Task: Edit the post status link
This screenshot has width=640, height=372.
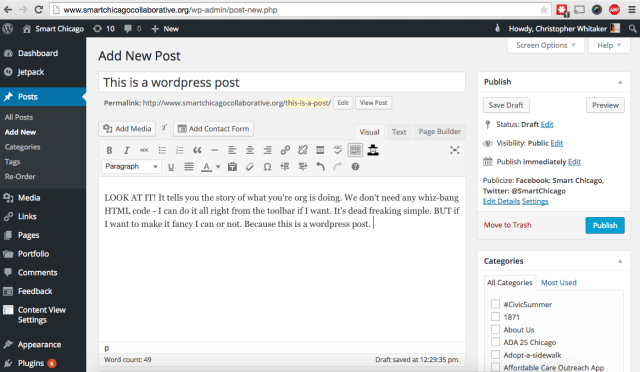Action: [x=547, y=125]
